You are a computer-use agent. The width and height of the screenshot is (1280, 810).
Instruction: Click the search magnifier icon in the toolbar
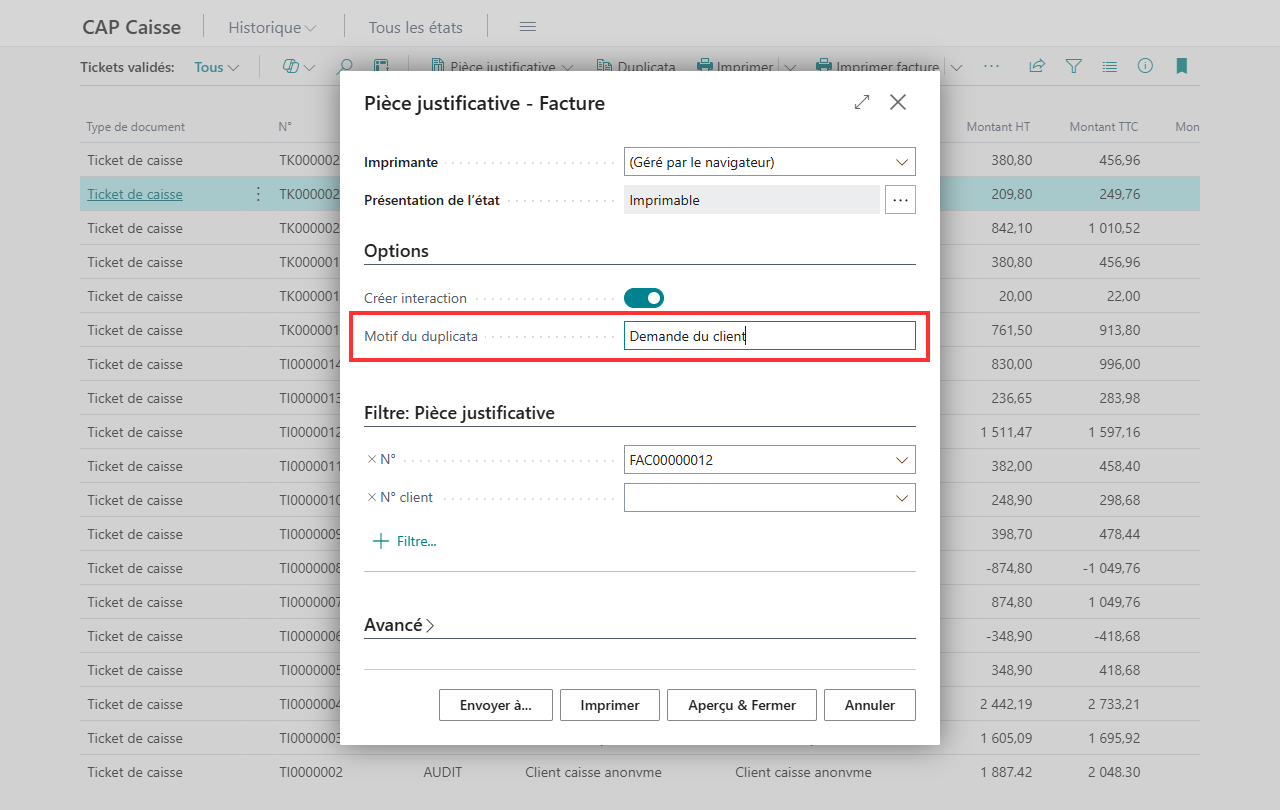345,67
